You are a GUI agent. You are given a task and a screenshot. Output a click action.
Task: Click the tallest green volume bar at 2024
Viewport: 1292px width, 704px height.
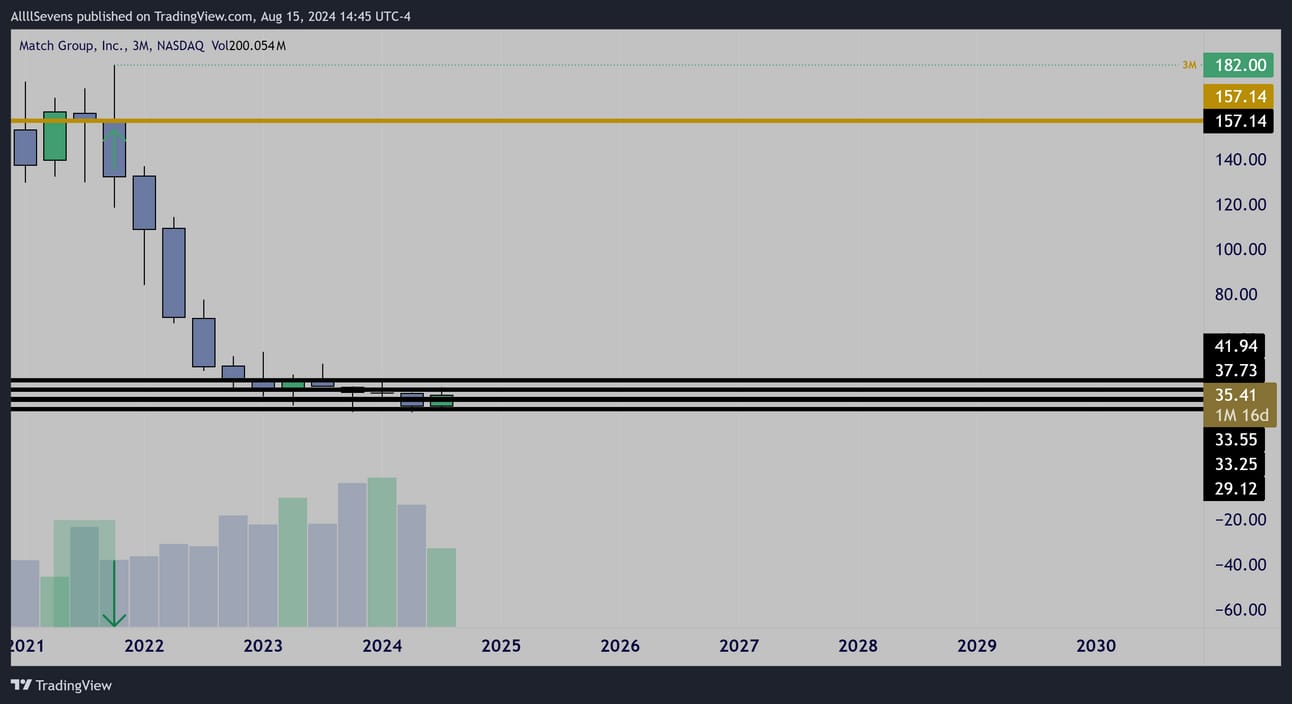pos(382,552)
